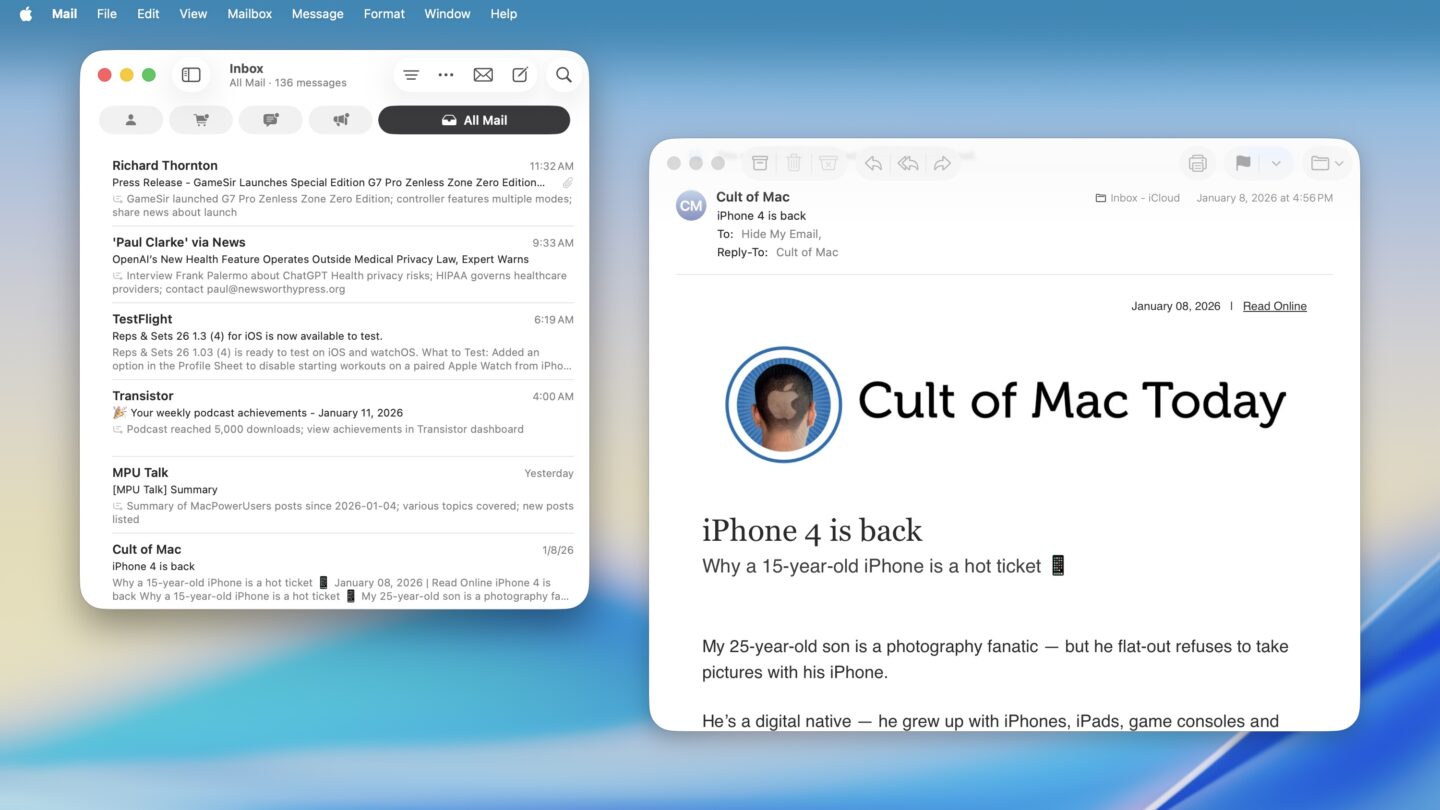This screenshot has height=810, width=1440.
Task: Click the Read Online link
Action: (1274, 306)
